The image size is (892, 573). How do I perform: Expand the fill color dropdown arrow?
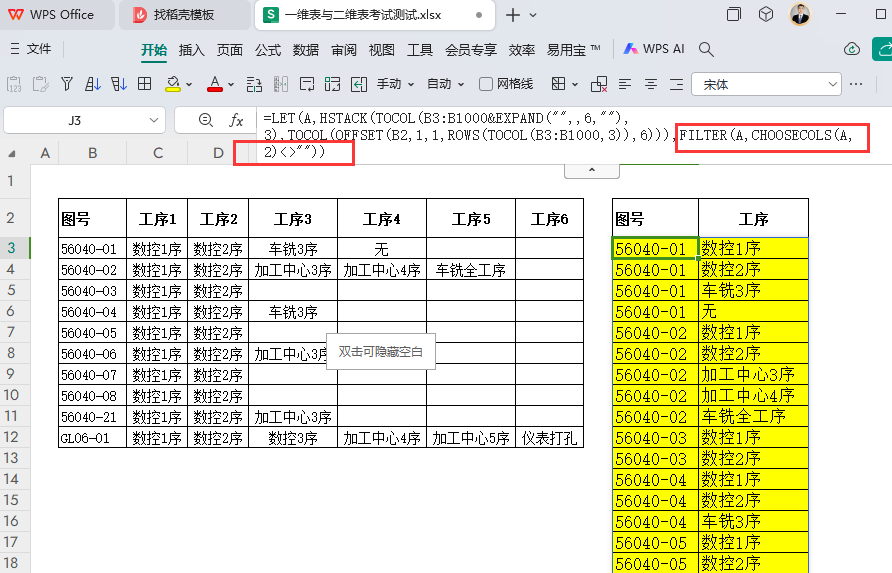[x=189, y=85]
